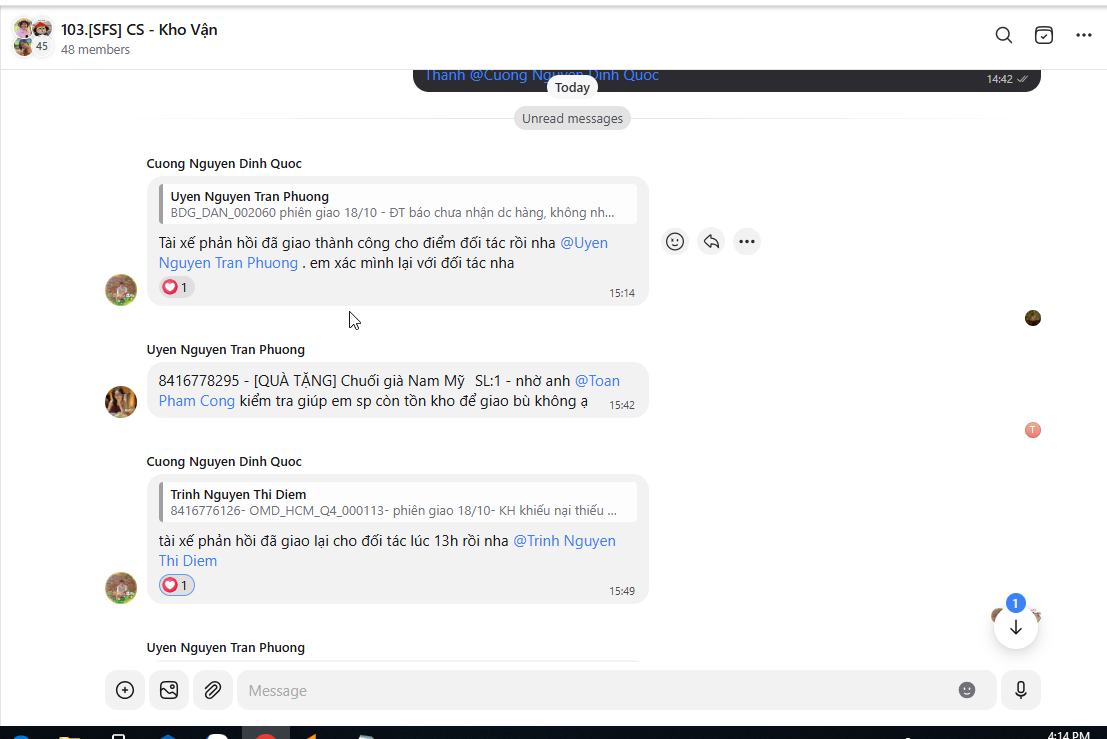Image resolution: width=1107 pixels, height=739 pixels.
Task: Open the checkbox calendar icon in the header
Action: 1043,35
